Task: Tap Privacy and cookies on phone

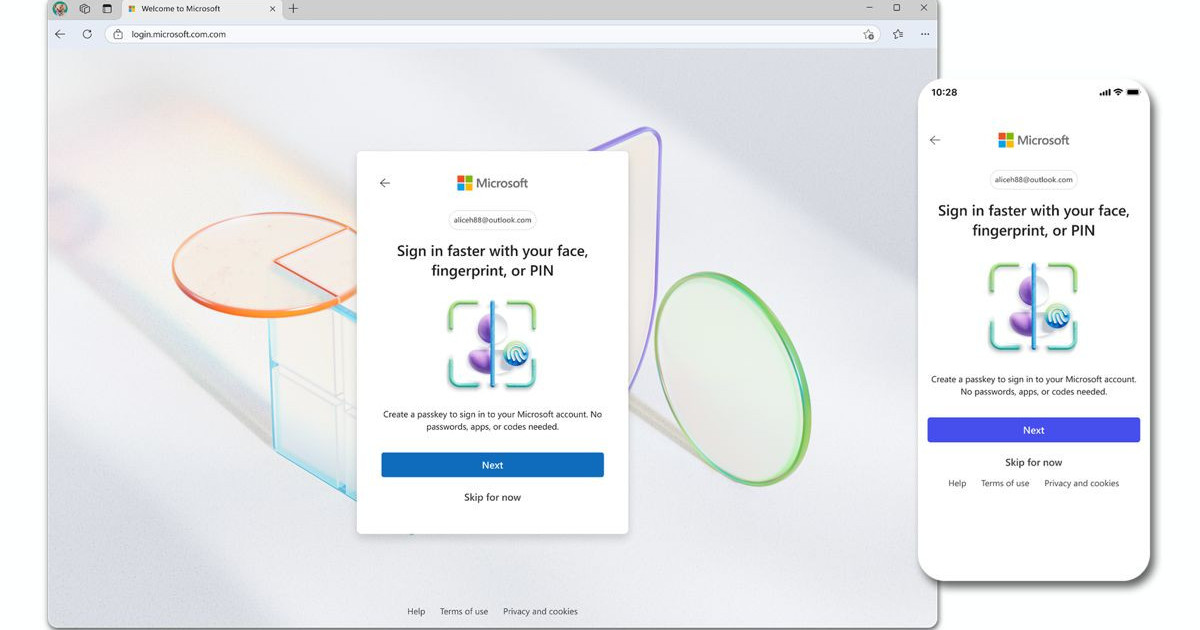Action: pyautogui.click(x=1081, y=483)
